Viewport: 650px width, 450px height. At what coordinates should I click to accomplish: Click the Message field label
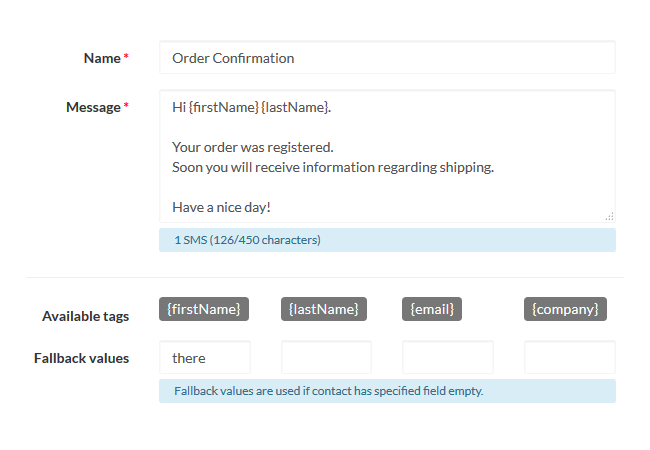coord(93,107)
